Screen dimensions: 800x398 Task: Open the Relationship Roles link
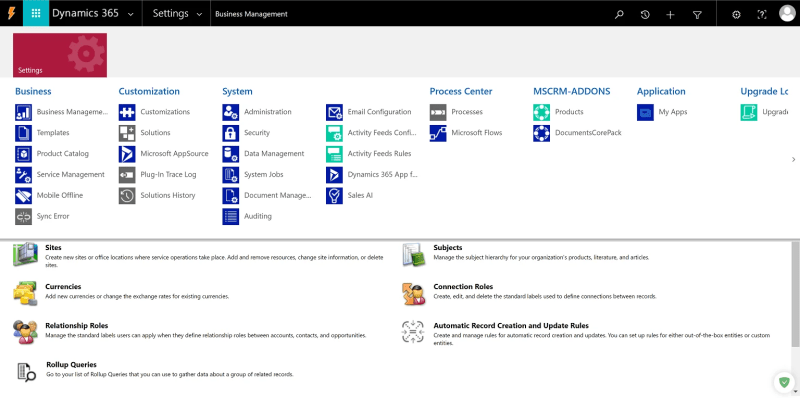coord(77,326)
